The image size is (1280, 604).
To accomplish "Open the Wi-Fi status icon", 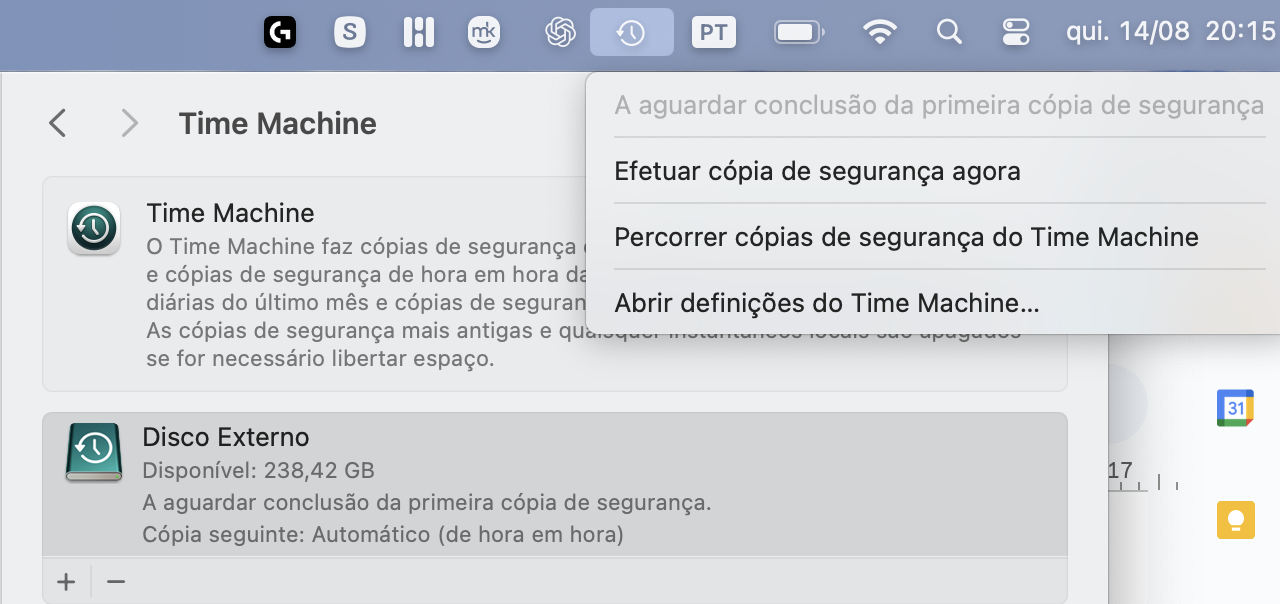I will pyautogui.click(x=879, y=32).
